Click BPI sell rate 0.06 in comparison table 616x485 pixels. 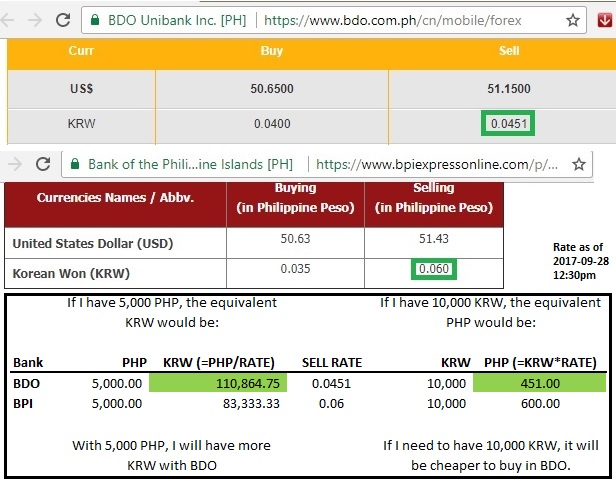[x=332, y=404]
